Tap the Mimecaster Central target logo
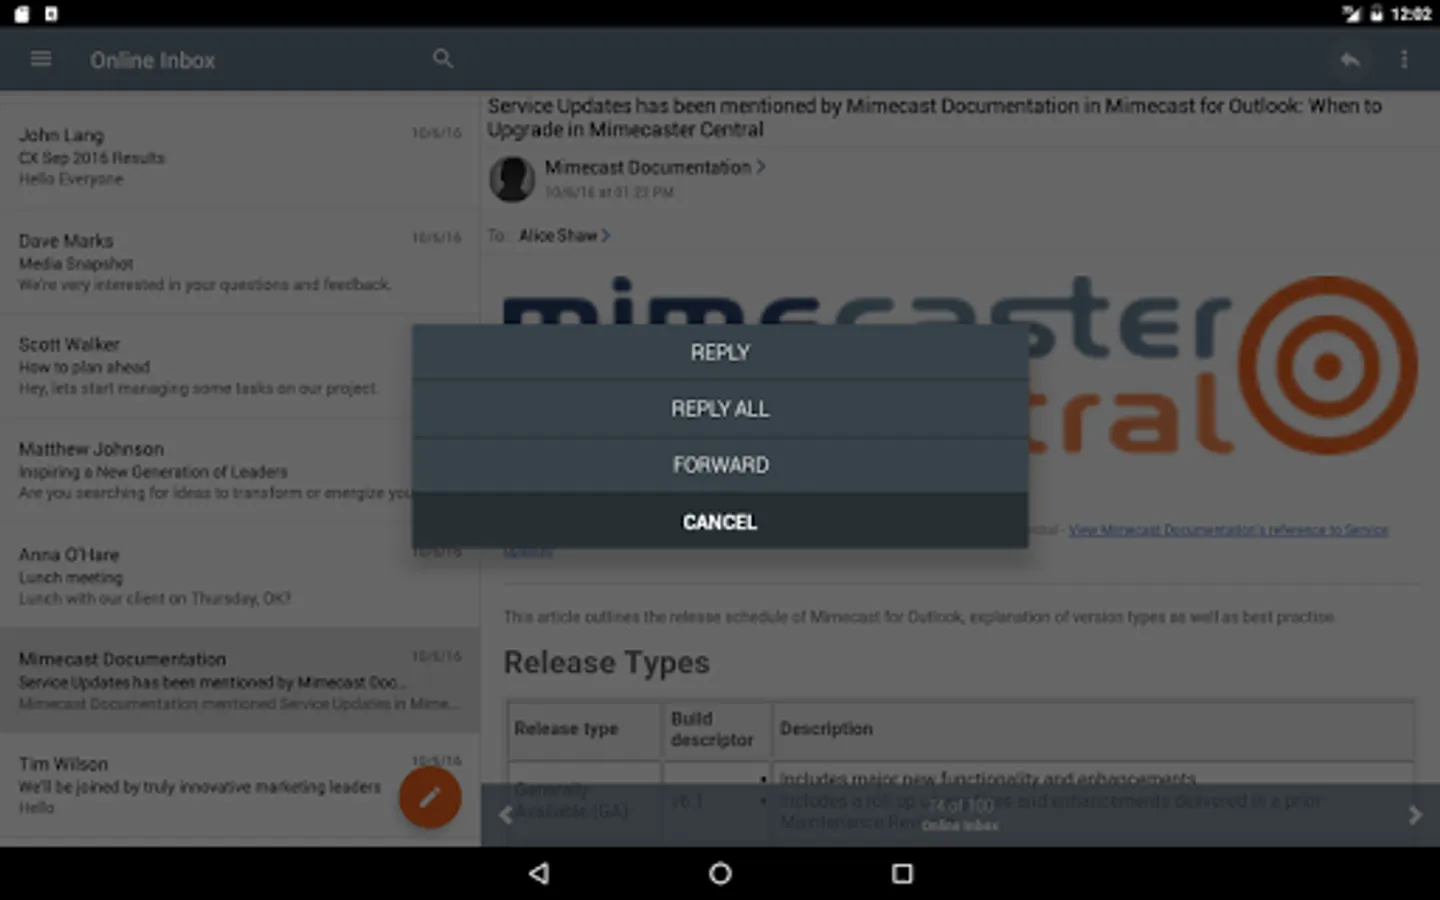 pyautogui.click(x=1328, y=366)
